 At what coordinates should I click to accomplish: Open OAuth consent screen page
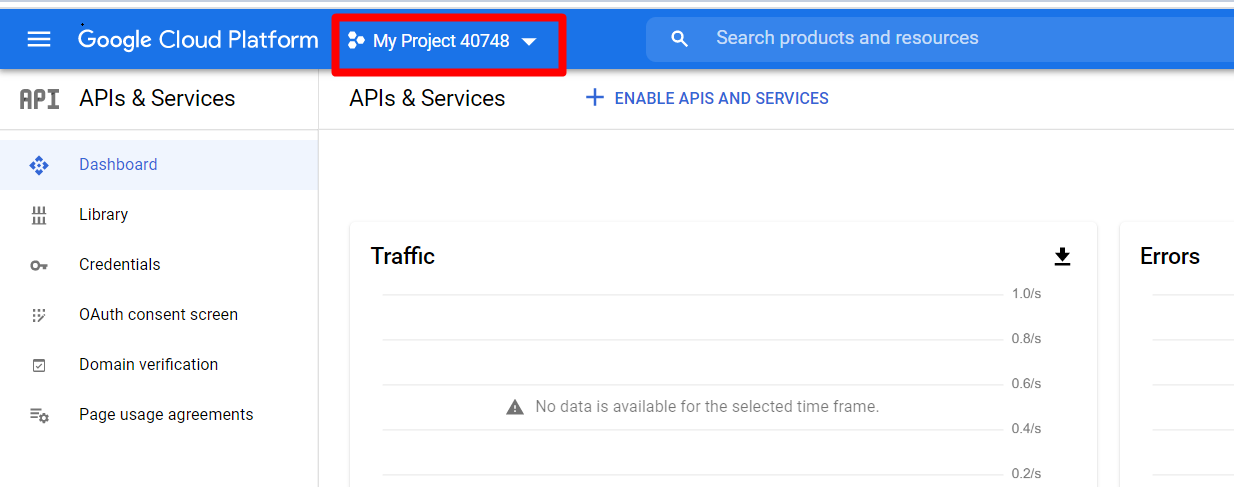tap(159, 315)
